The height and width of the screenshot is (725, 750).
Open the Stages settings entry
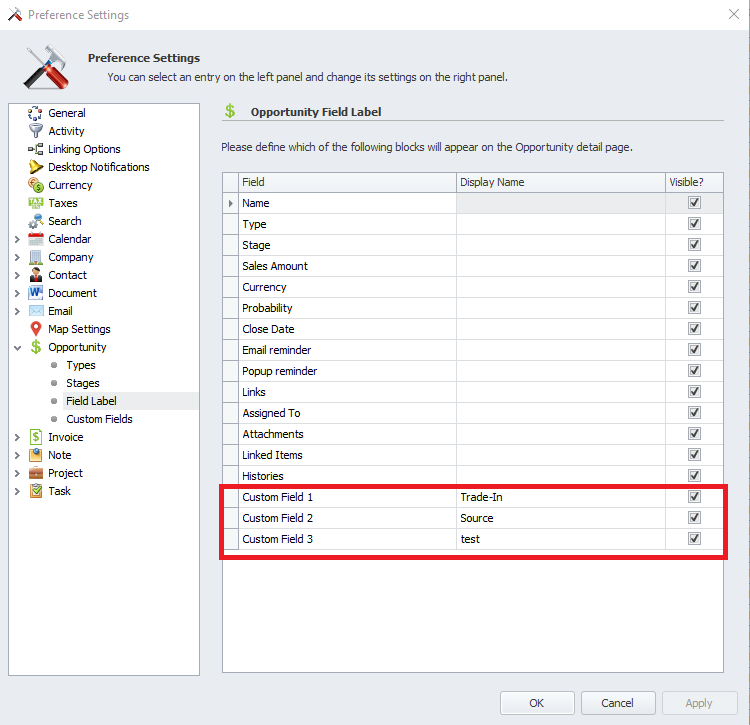click(83, 383)
